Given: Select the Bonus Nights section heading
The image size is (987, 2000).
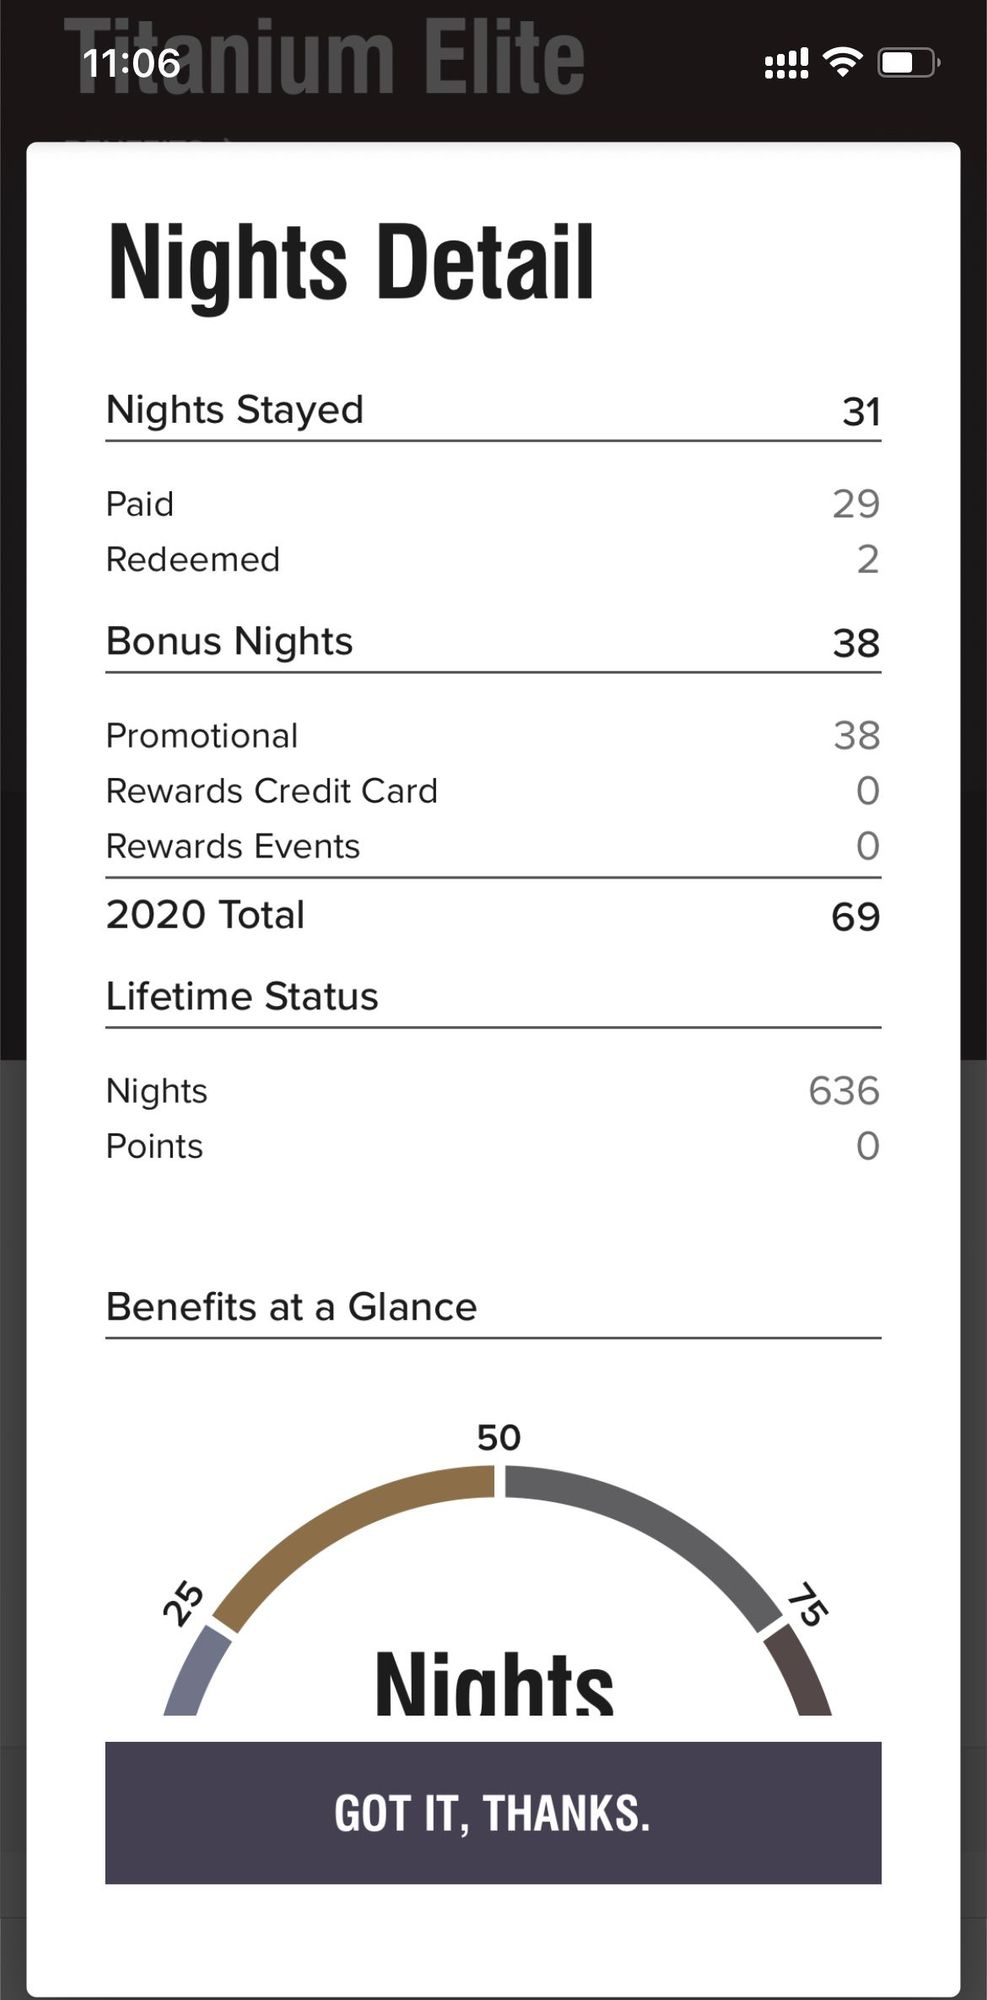Looking at the screenshot, I should pos(230,642).
